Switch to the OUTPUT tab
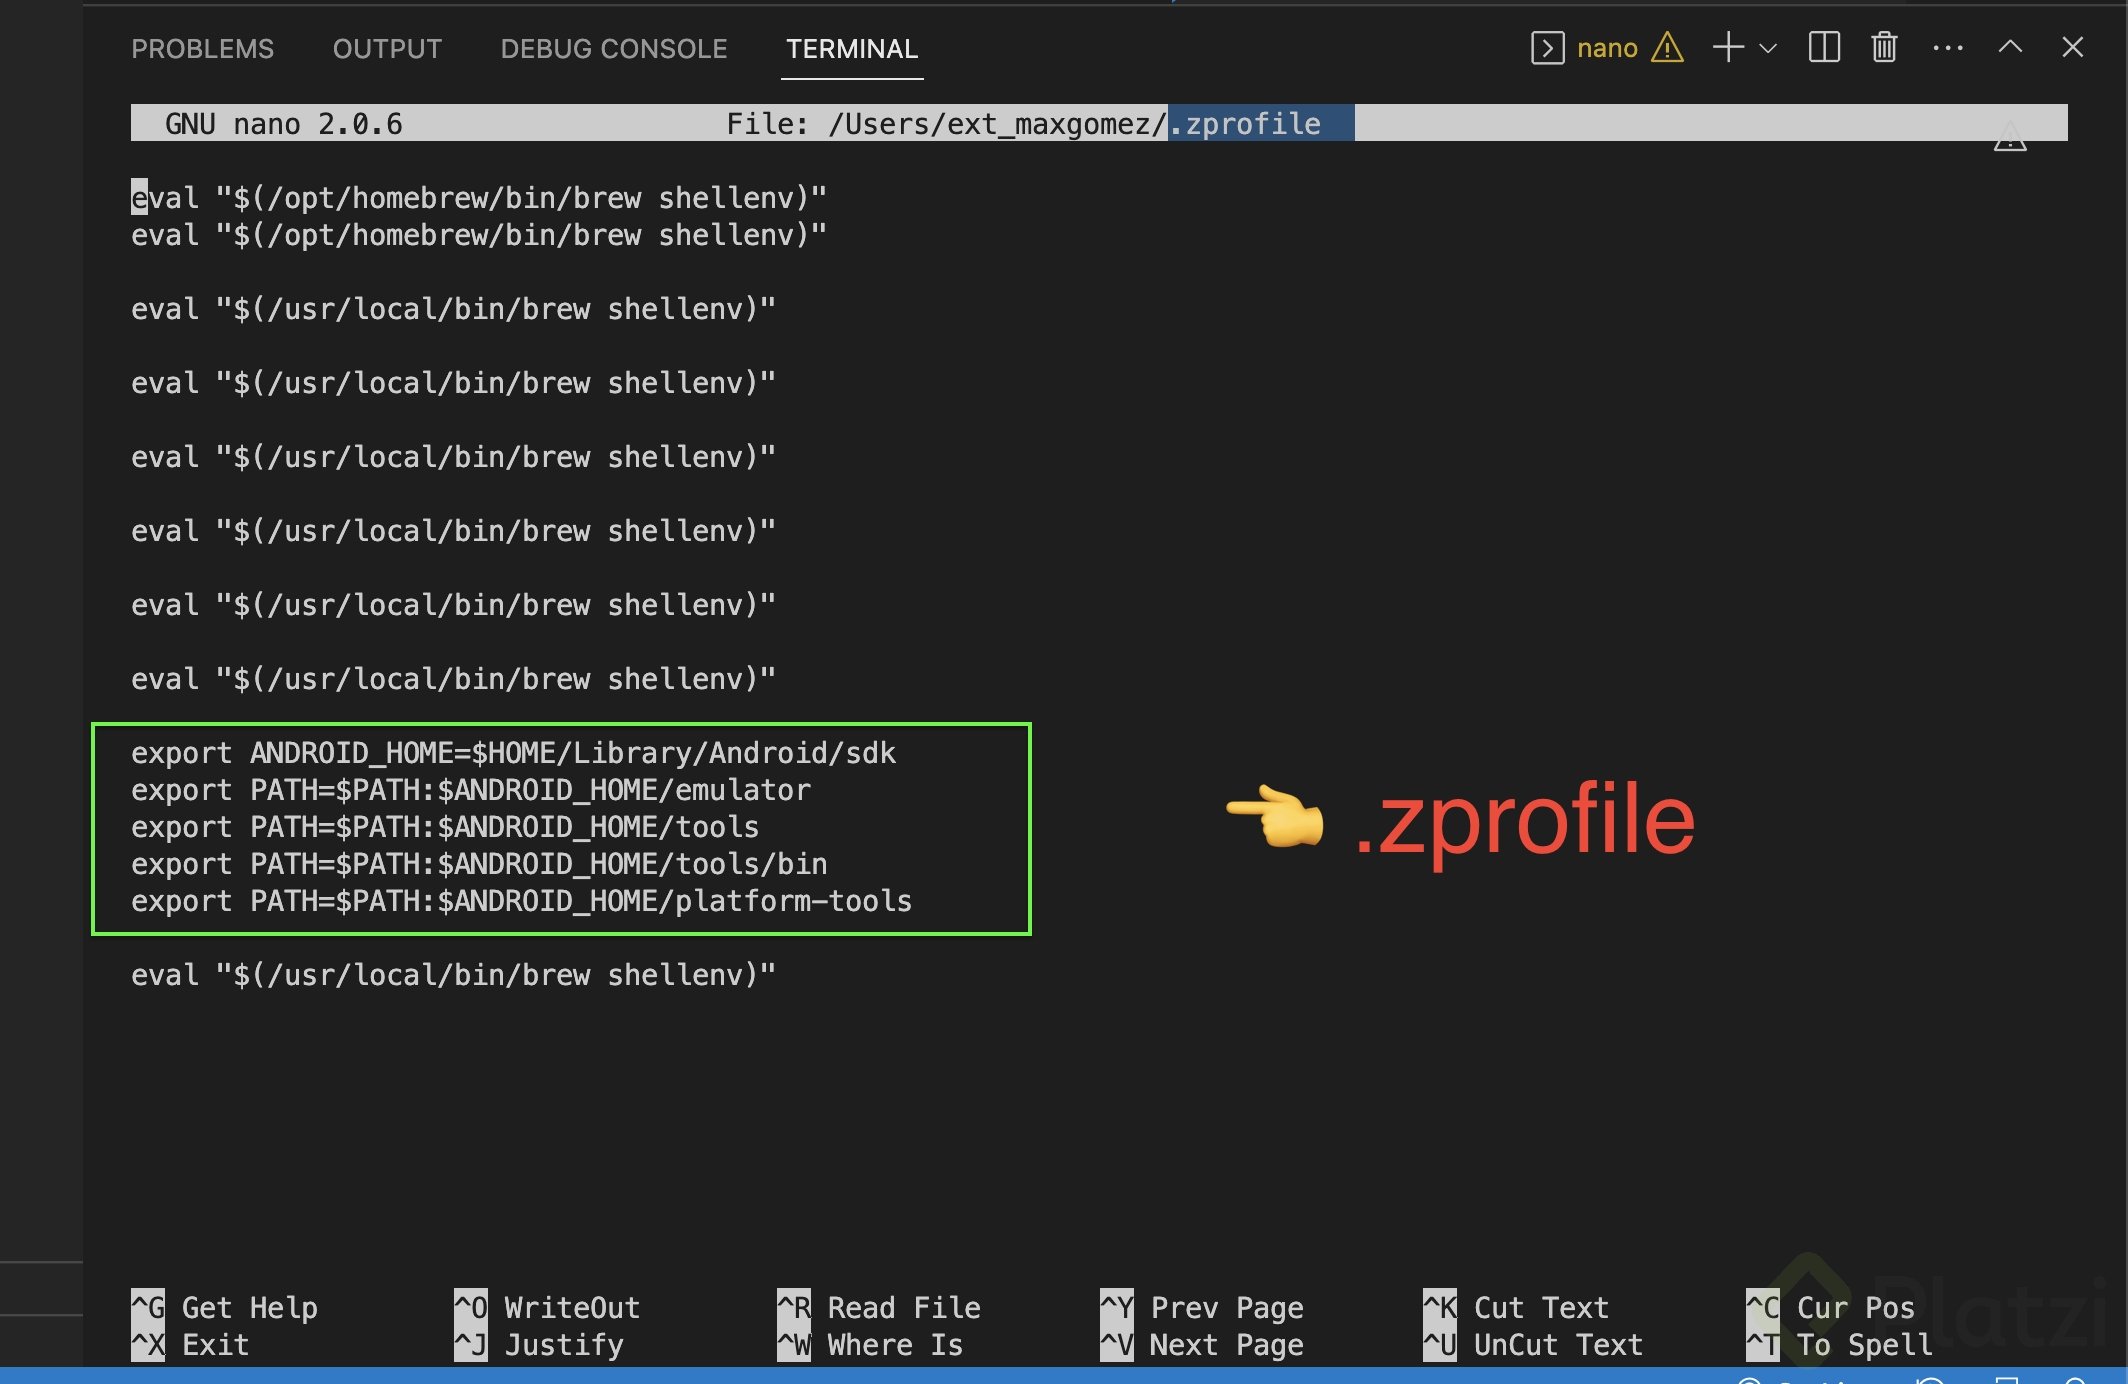The image size is (2128, 1384). tap(387, 49)
